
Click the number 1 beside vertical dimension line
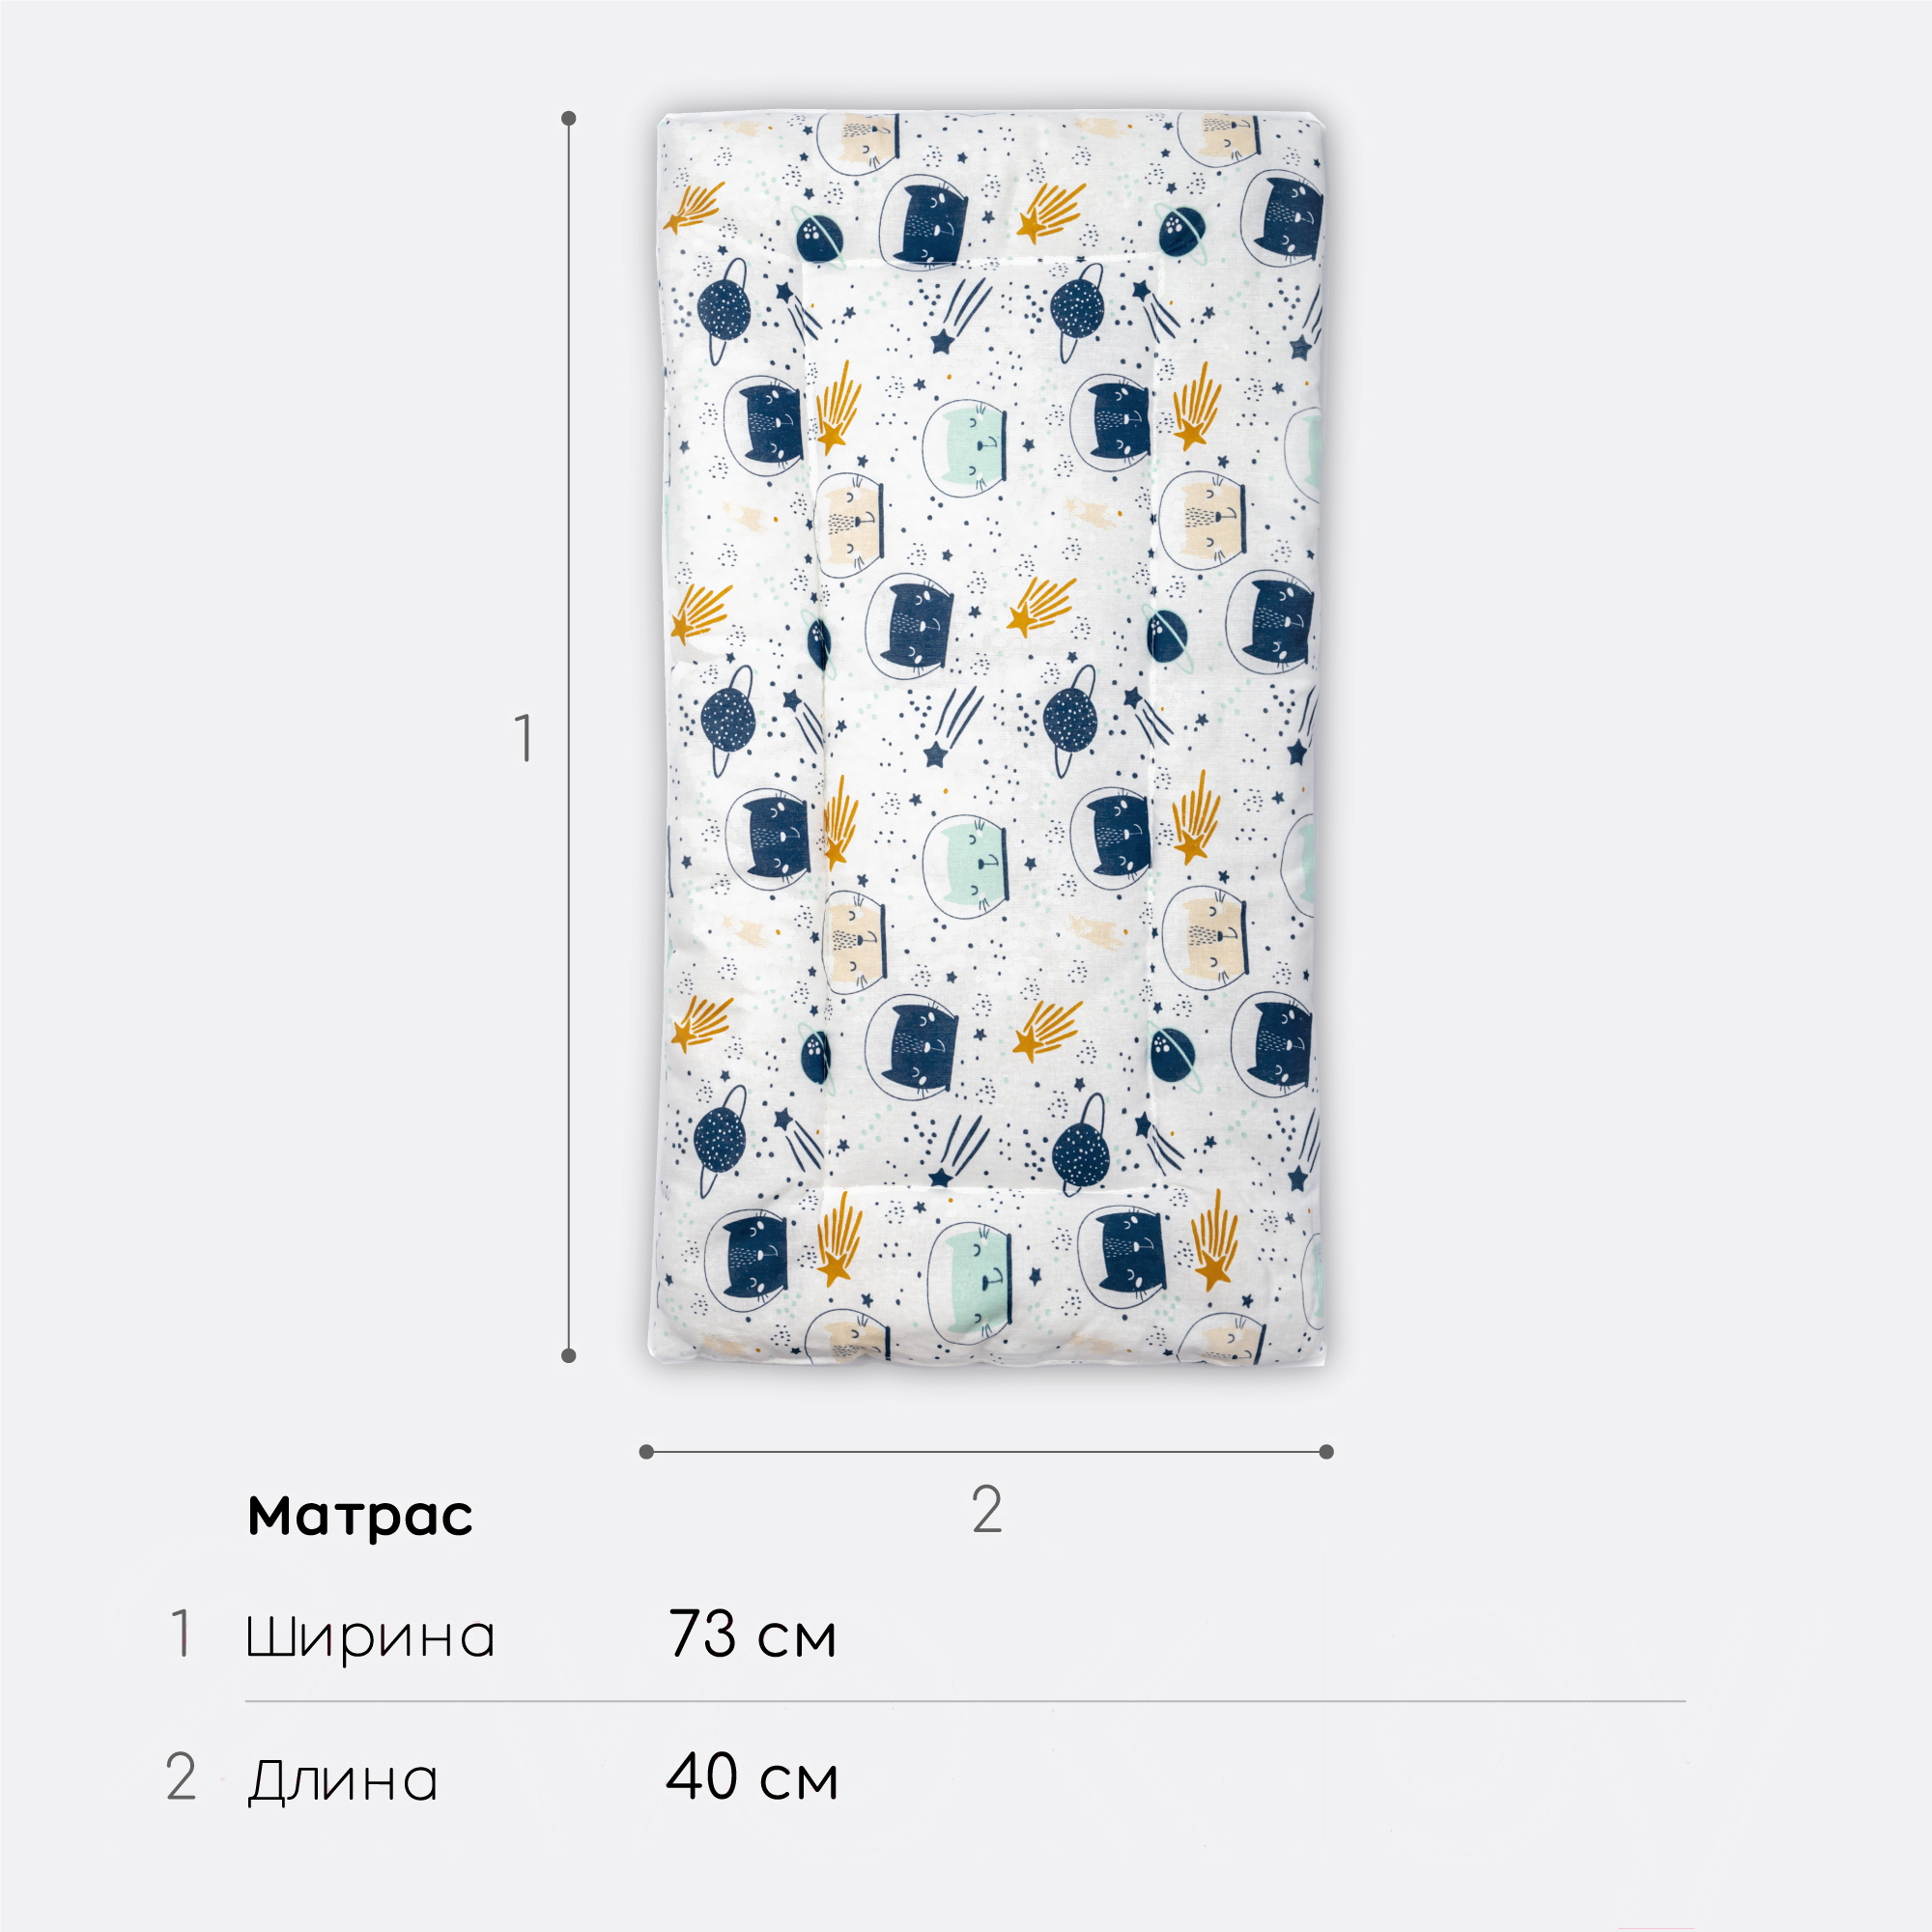(523, 739)
